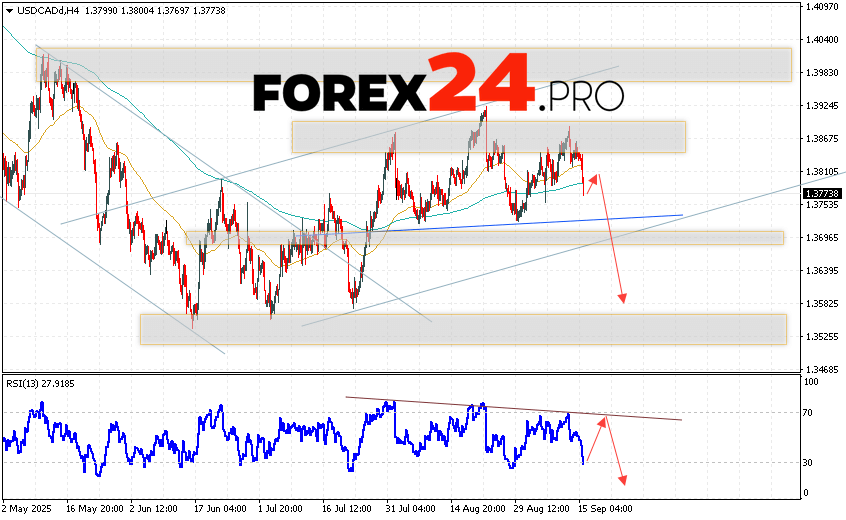Click the bottom support zone near 1.35525

[x=462, y=329]
